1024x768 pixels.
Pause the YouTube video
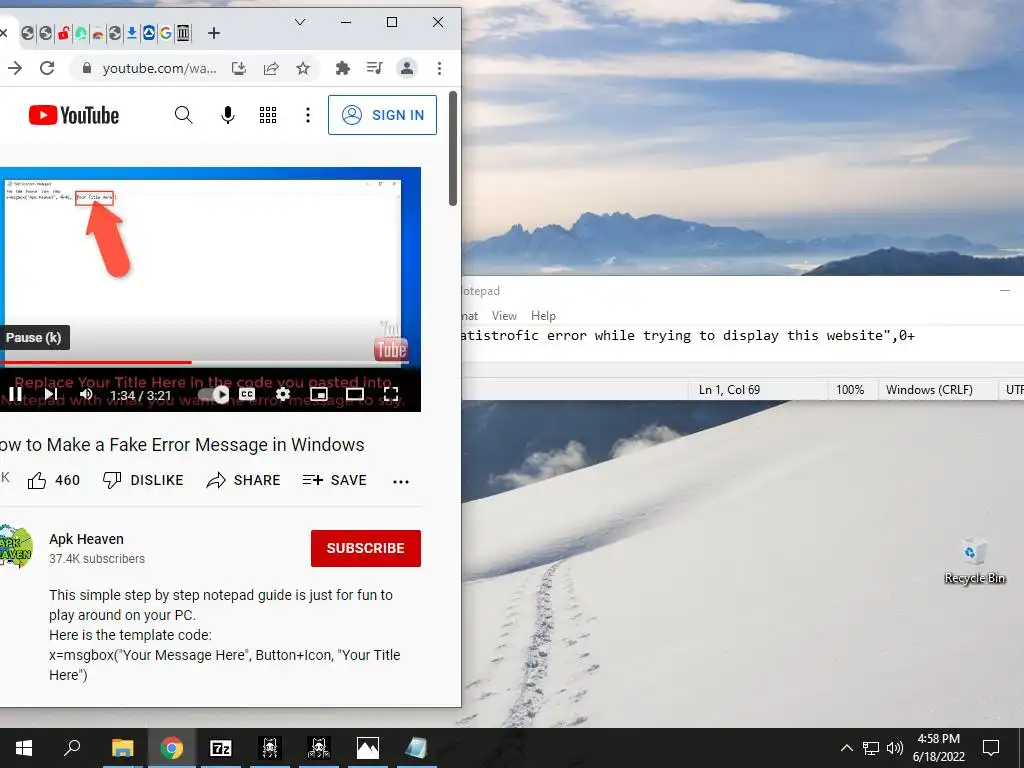(x=15, y=394)
